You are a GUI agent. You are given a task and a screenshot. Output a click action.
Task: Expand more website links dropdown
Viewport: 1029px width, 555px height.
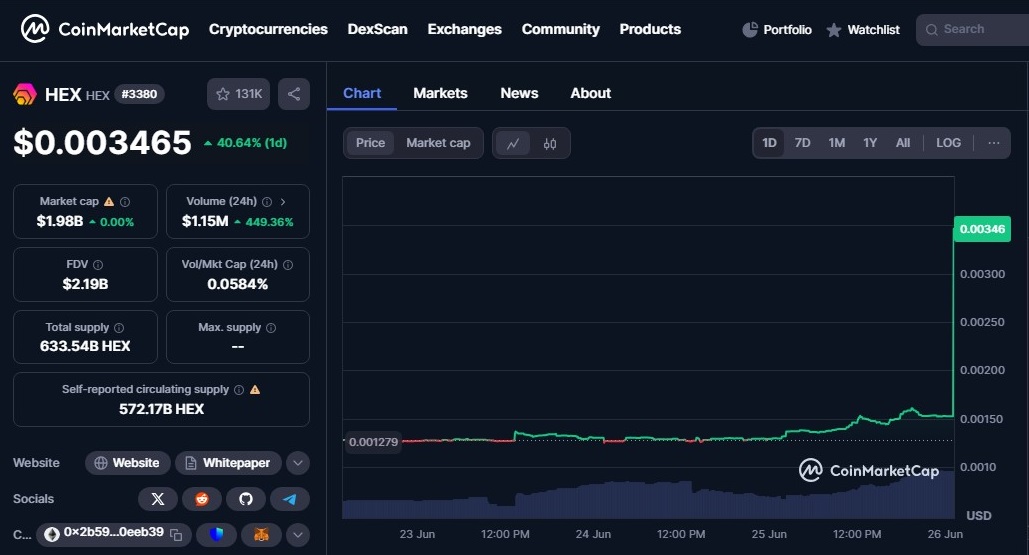297,463
